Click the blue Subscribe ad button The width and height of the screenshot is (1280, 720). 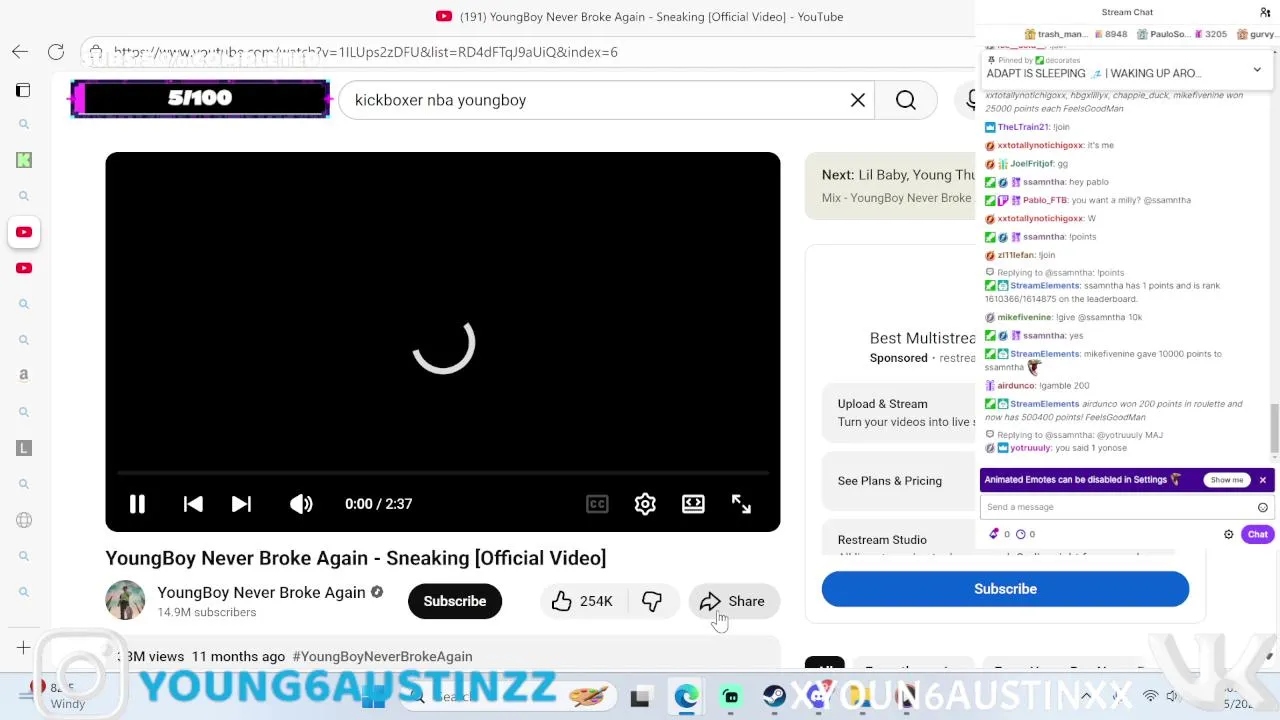[1005, 589]
